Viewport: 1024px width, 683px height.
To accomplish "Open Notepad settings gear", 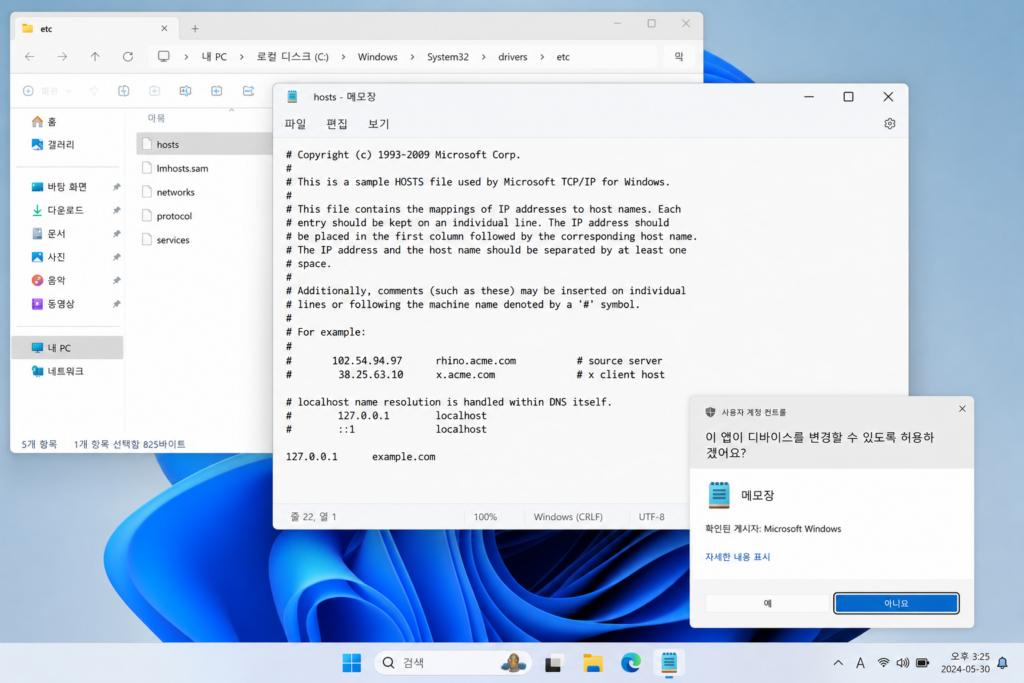I will 889,123.
